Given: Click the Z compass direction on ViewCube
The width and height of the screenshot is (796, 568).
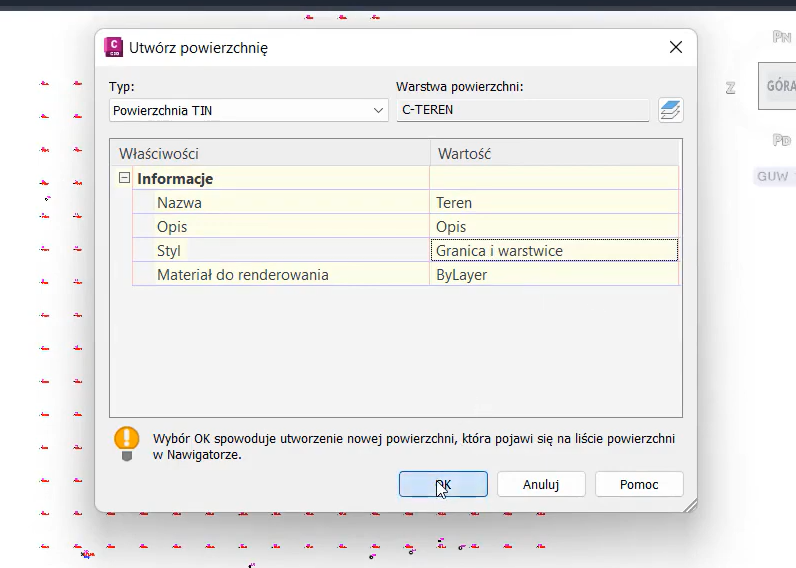Looking at the screenshot, I should click(731, 88).
